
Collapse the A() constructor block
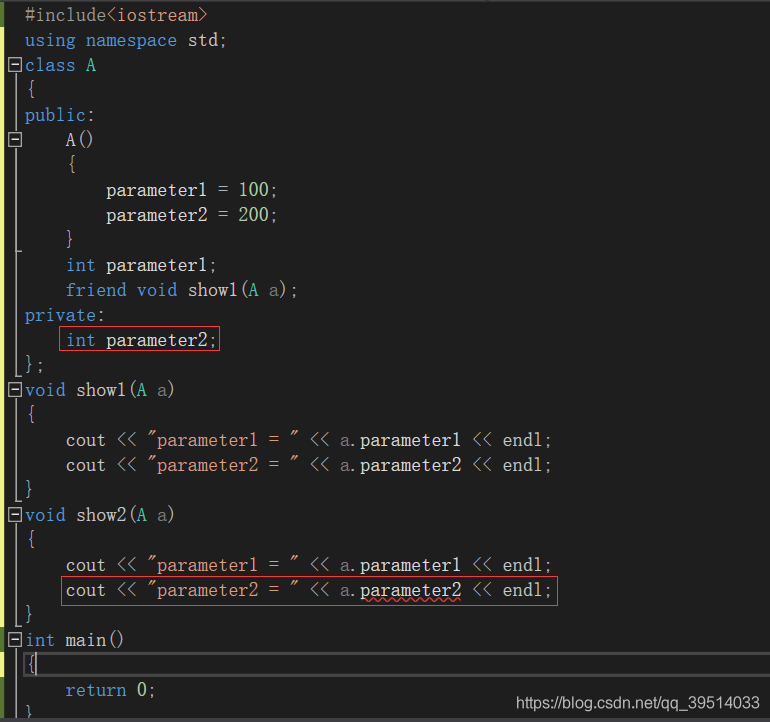(15, 139)
